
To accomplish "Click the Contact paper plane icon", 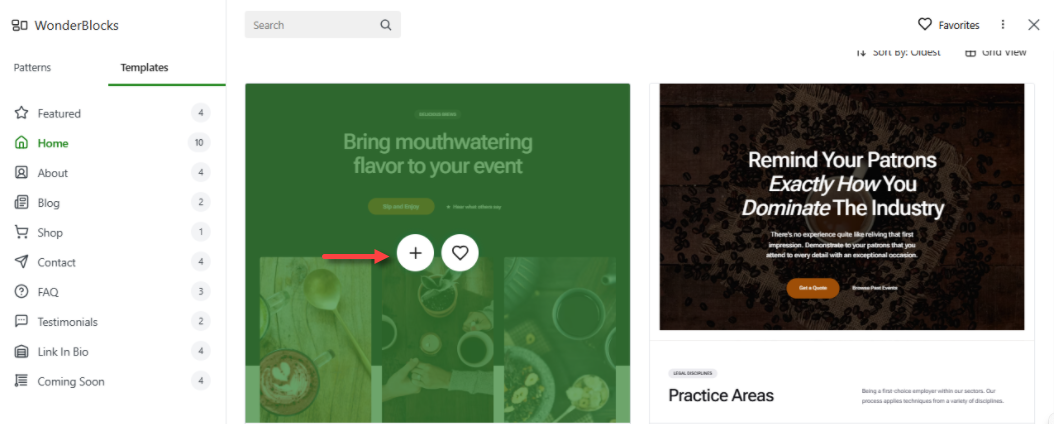I will (x=21, y=262).
